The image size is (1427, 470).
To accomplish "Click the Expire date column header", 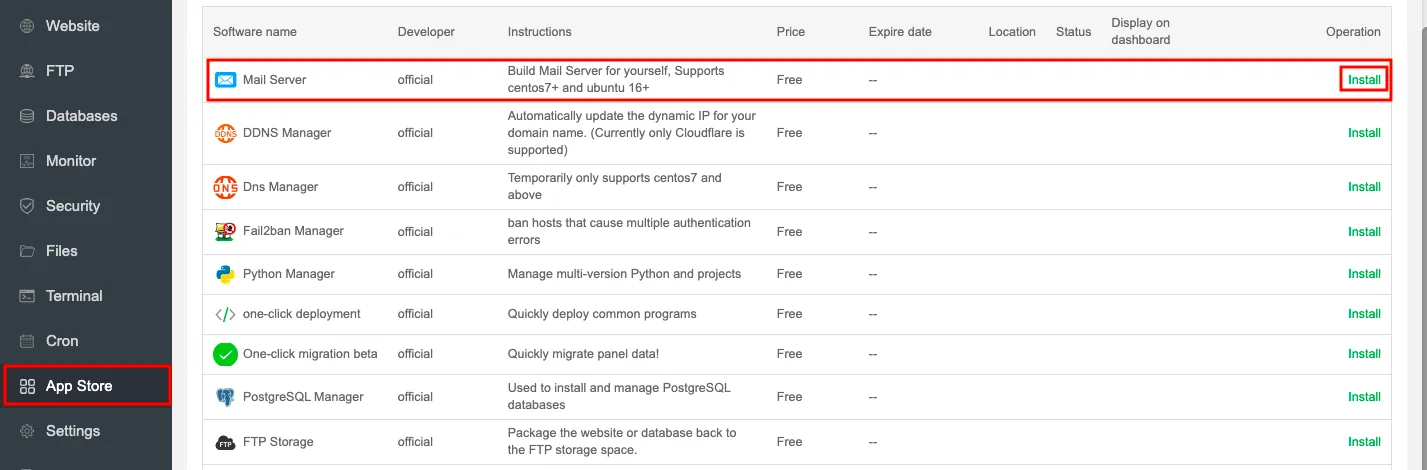I will (900, 32).
